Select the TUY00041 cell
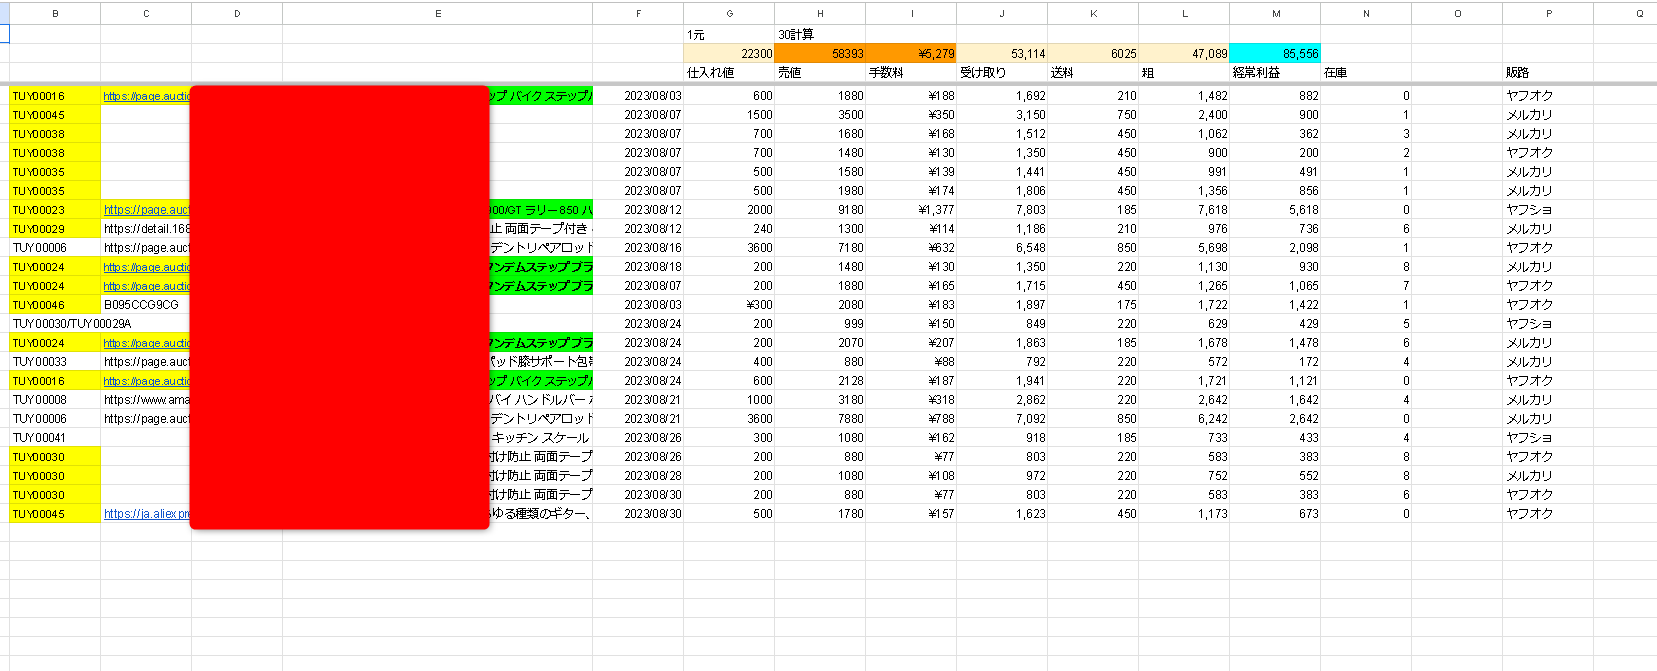The image size is (1657, 671). (55, 438)
